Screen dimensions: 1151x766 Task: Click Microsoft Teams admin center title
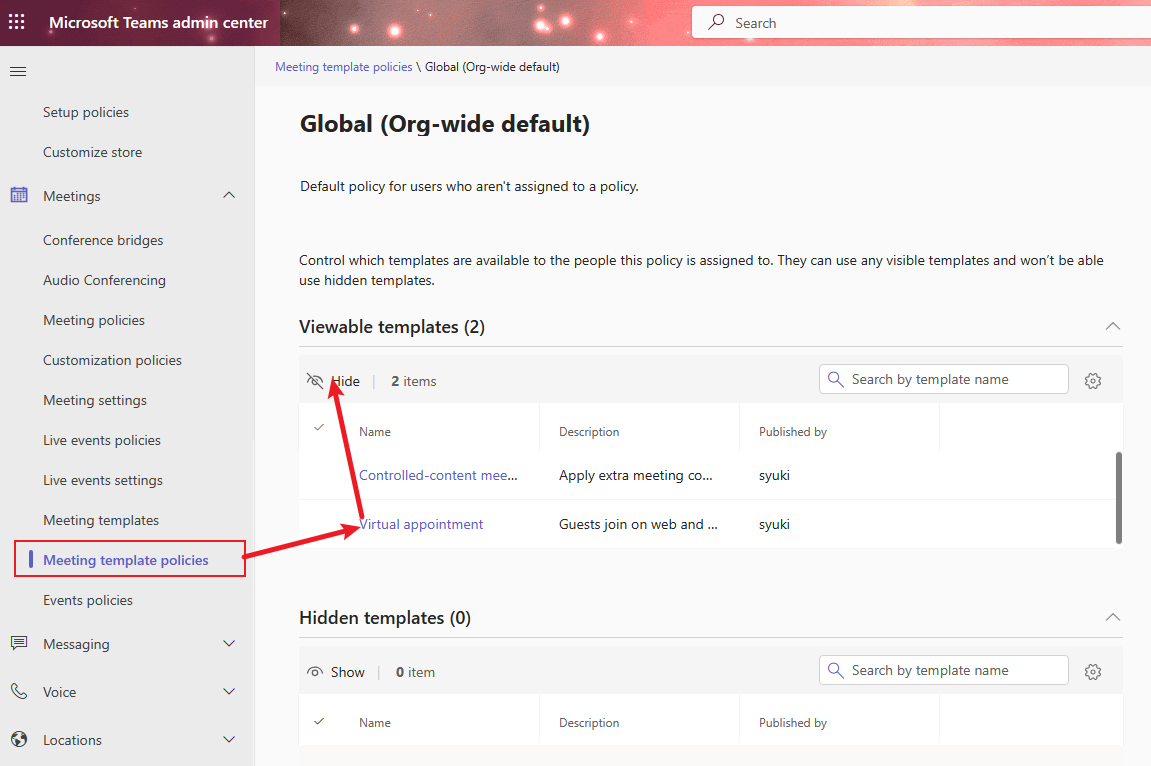[x=159, y=23]
